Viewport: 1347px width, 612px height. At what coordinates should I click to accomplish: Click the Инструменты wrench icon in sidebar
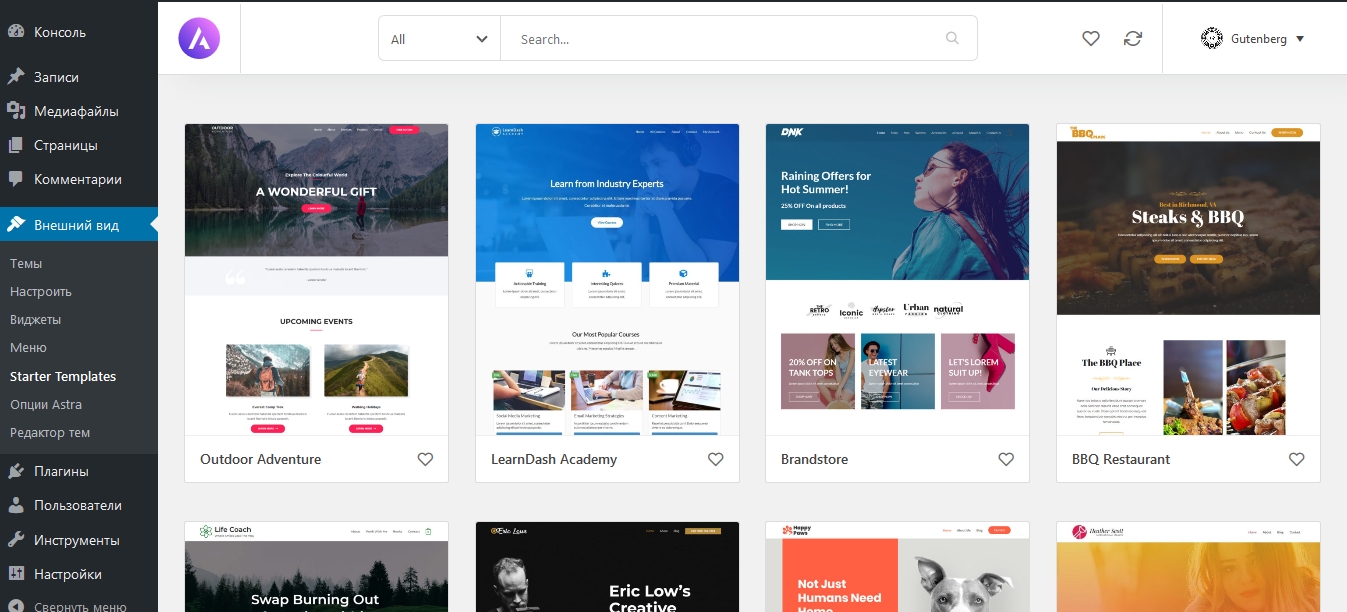[x=16, y=540]
